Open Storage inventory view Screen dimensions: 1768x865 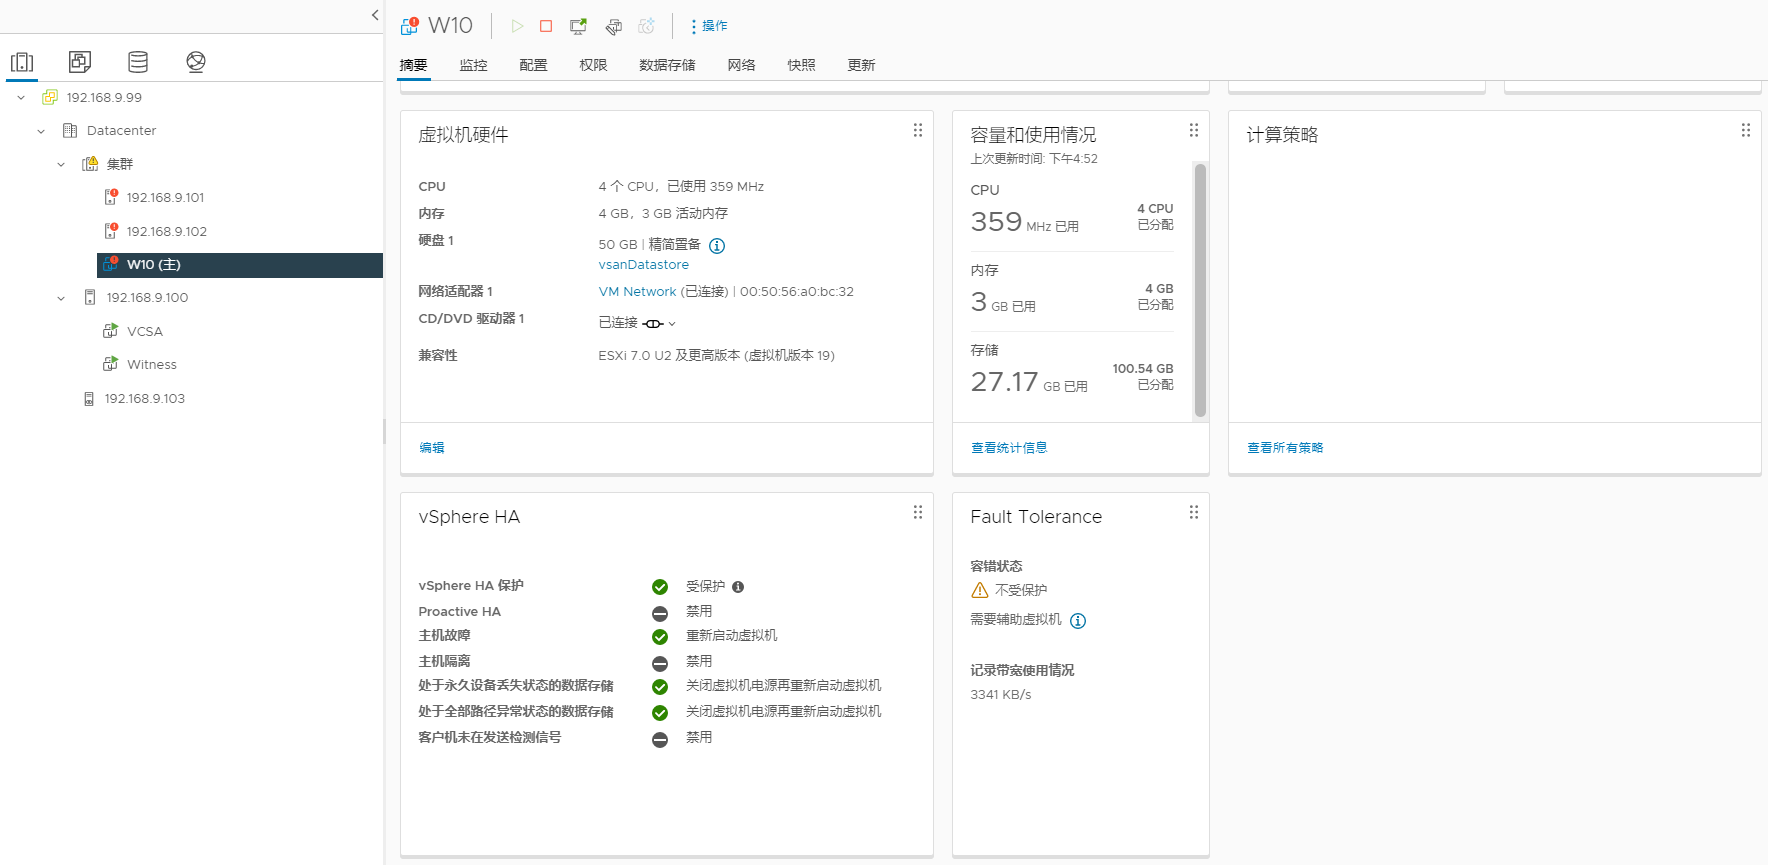[138, 62]
